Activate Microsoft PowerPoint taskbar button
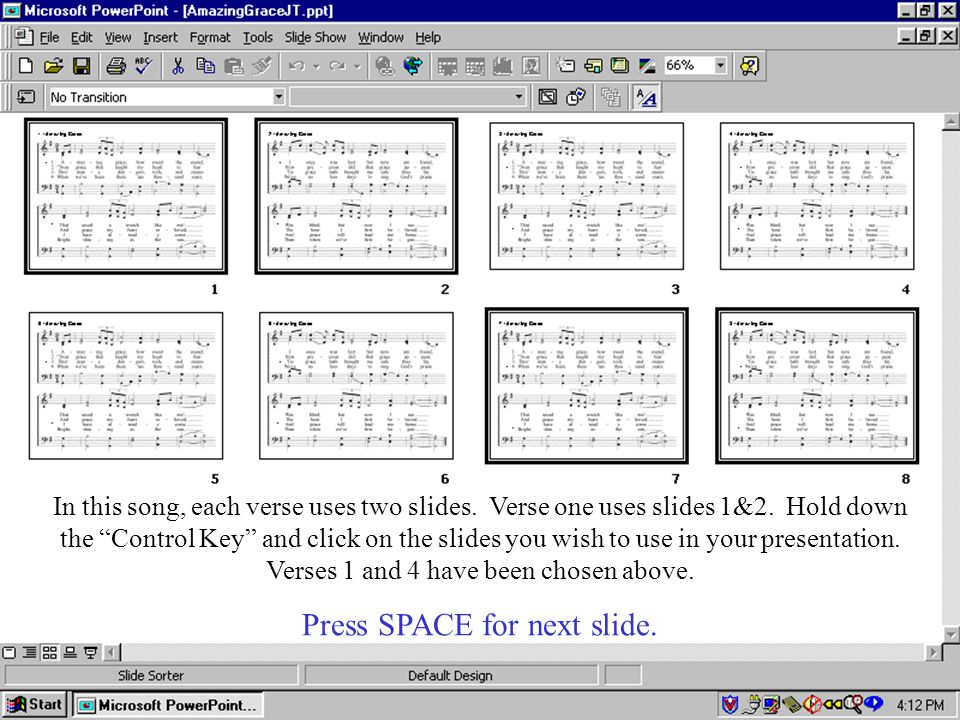Viewport: 960px width, 720px height. [168, 705]
